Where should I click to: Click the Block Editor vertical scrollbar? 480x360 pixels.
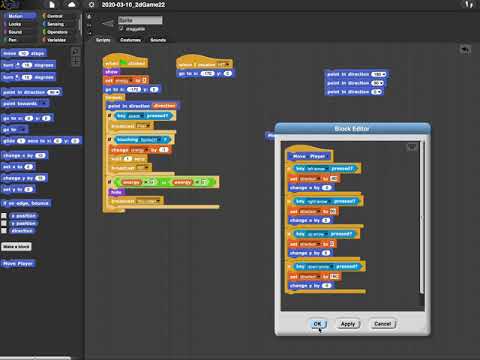click(x=422, y=217)
